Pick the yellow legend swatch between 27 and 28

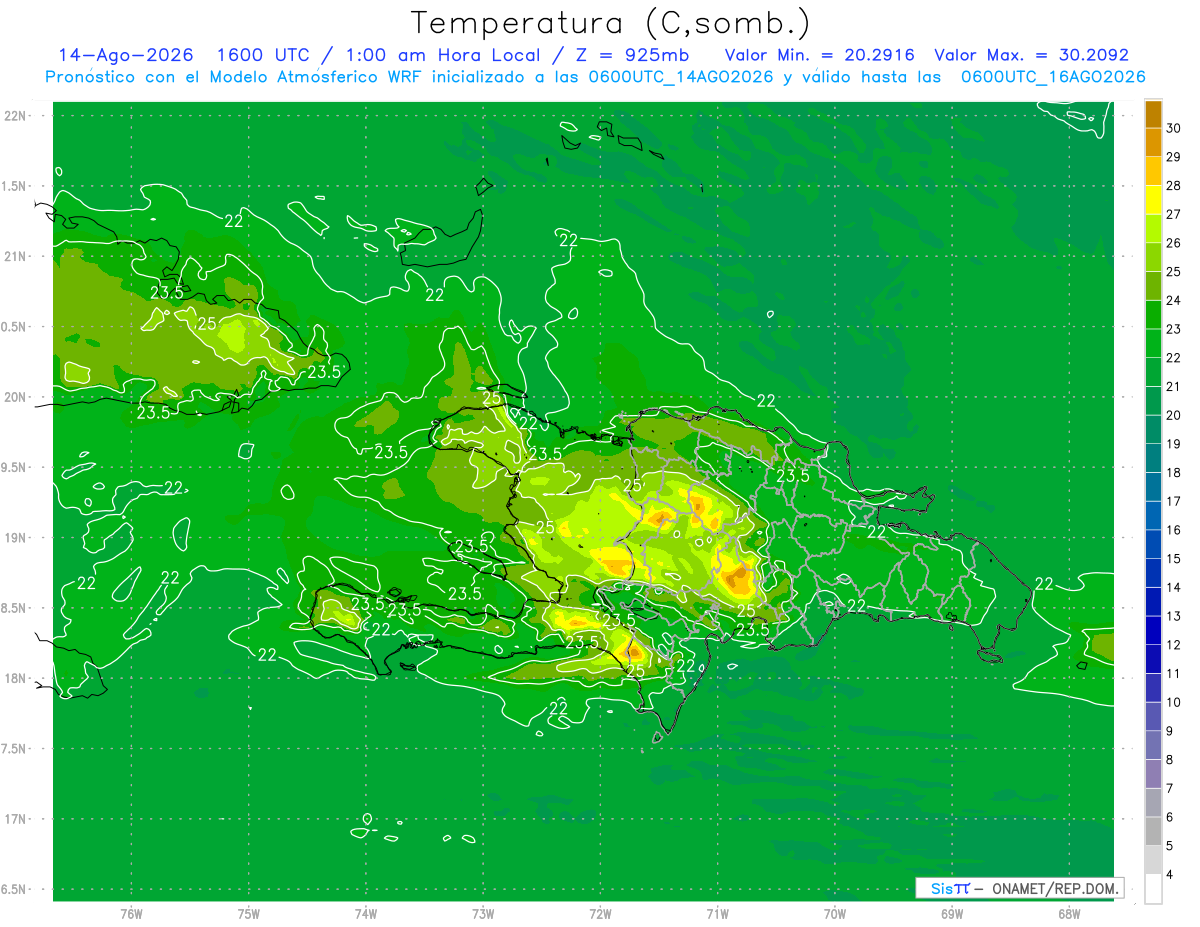(1153, 200)
